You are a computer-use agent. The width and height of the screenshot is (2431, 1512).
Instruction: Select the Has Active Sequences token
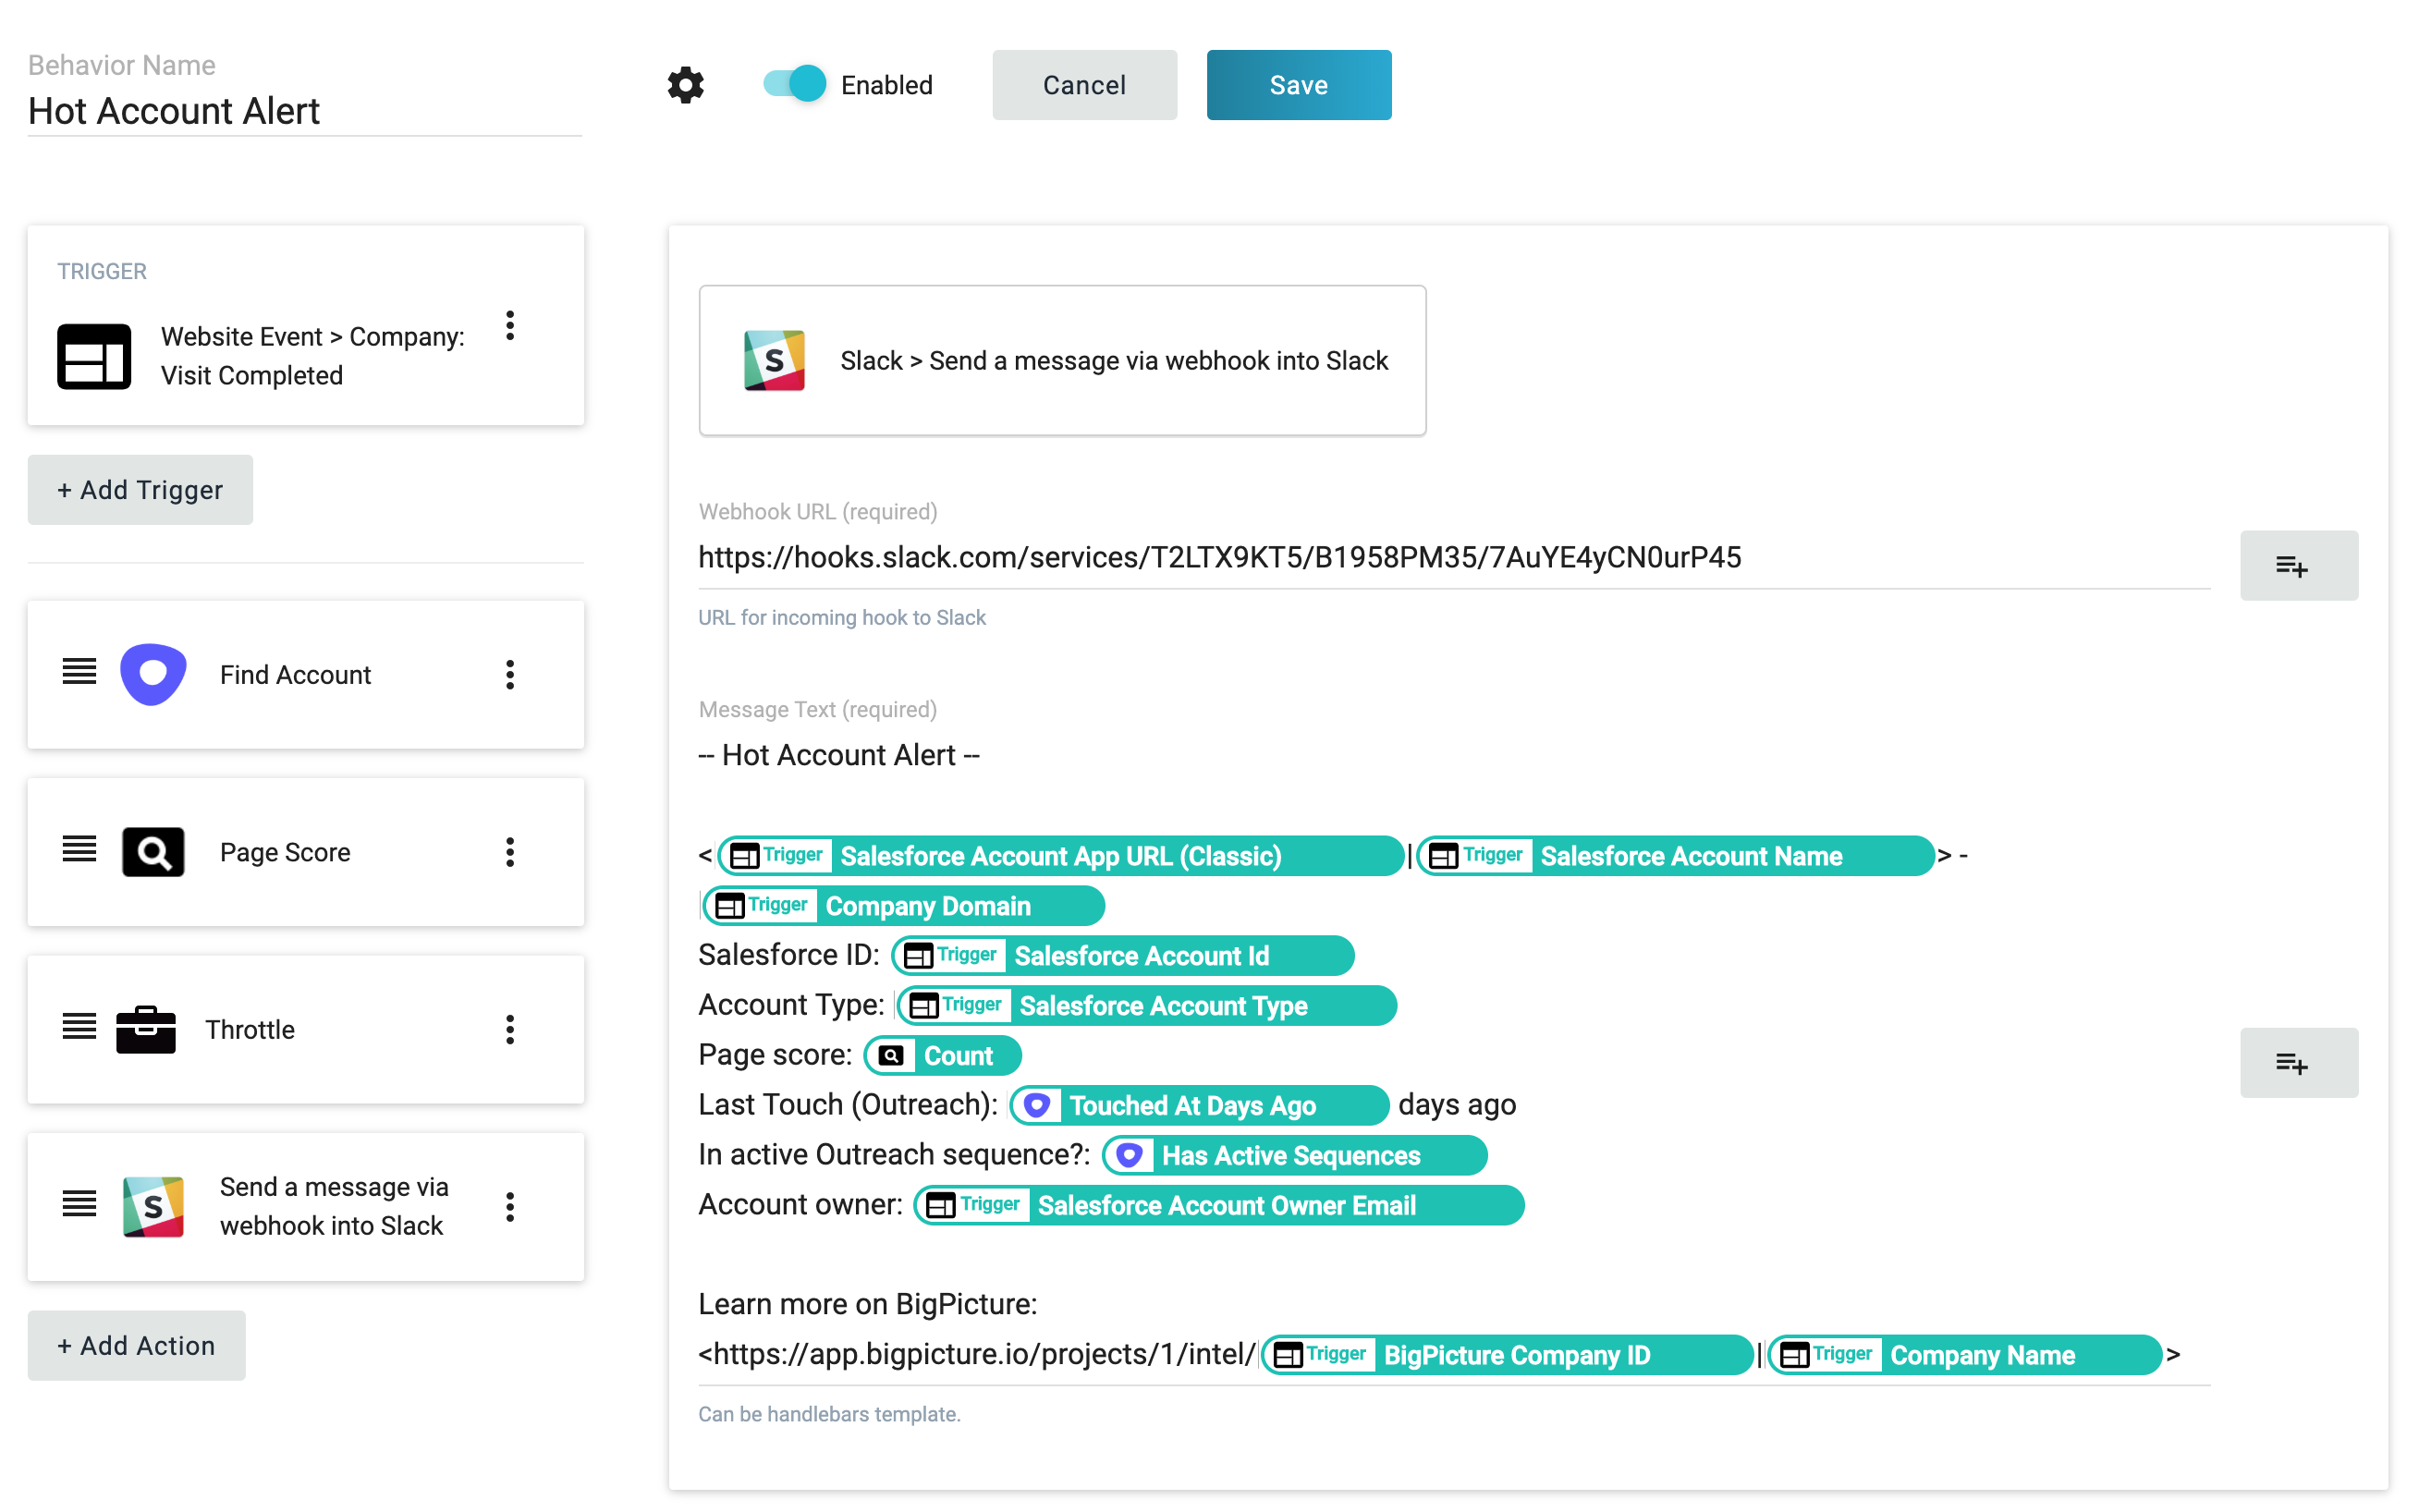[1294, 1156]
